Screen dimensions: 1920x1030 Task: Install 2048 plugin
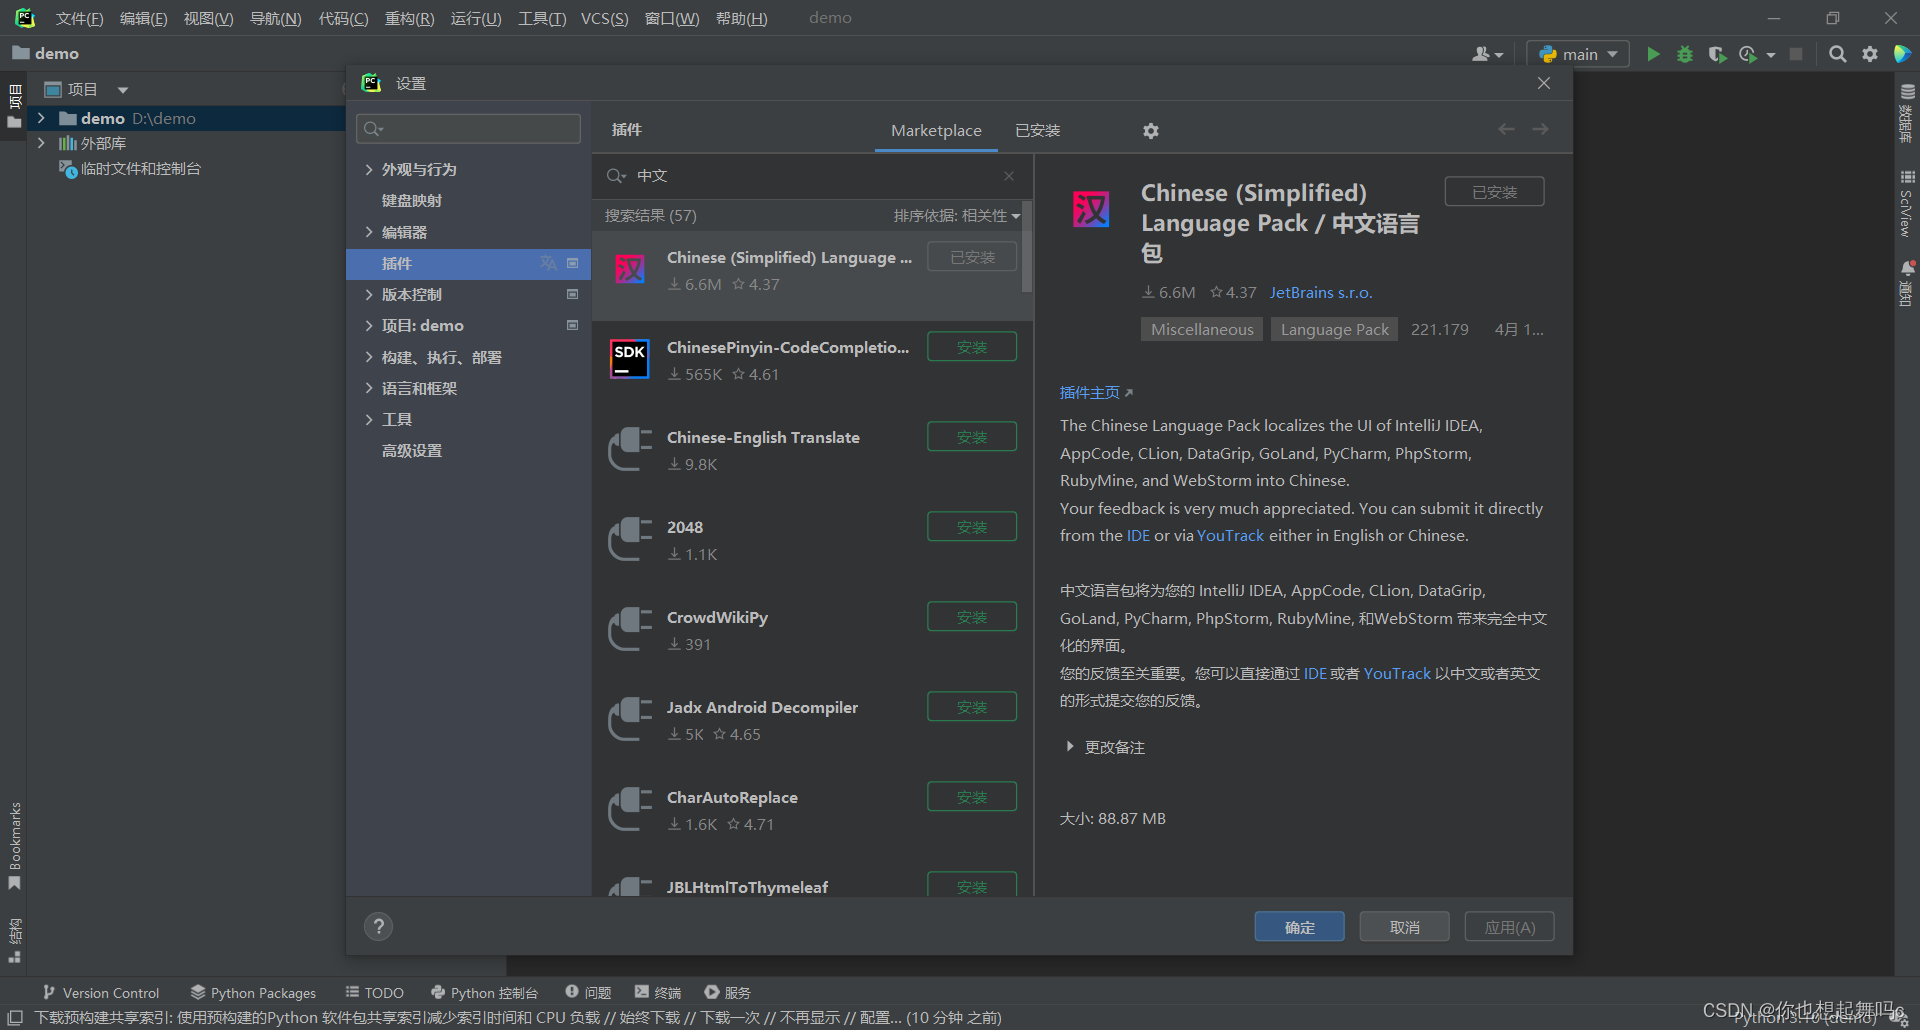tap(972, 527)
